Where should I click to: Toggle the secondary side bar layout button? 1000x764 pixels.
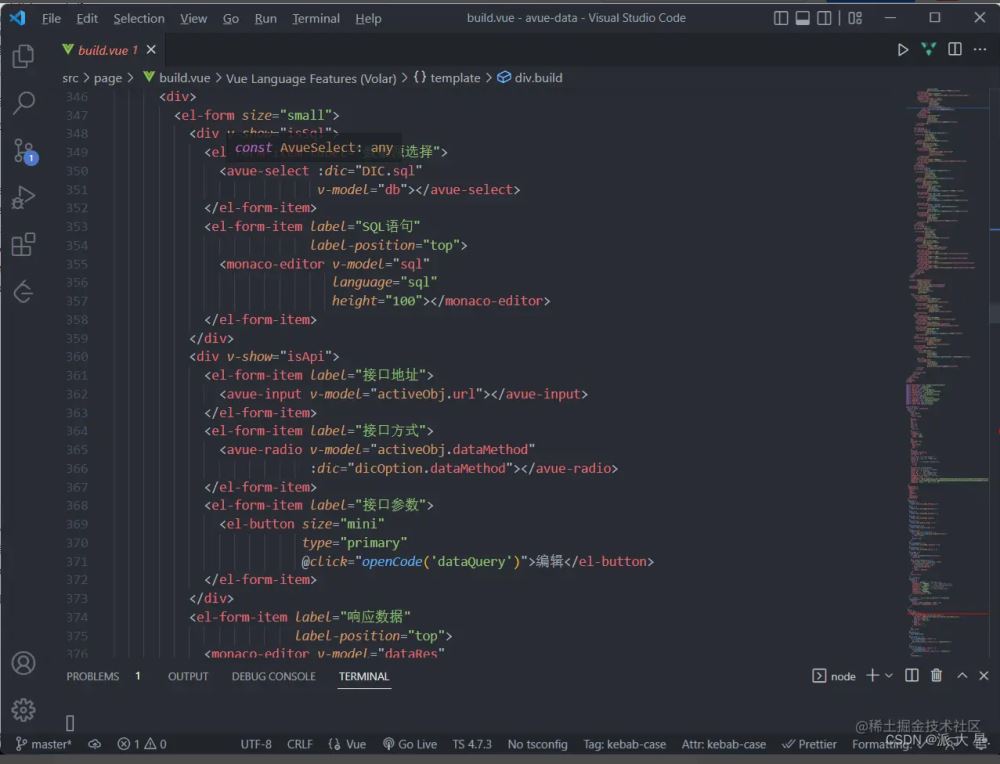[824, 18]
